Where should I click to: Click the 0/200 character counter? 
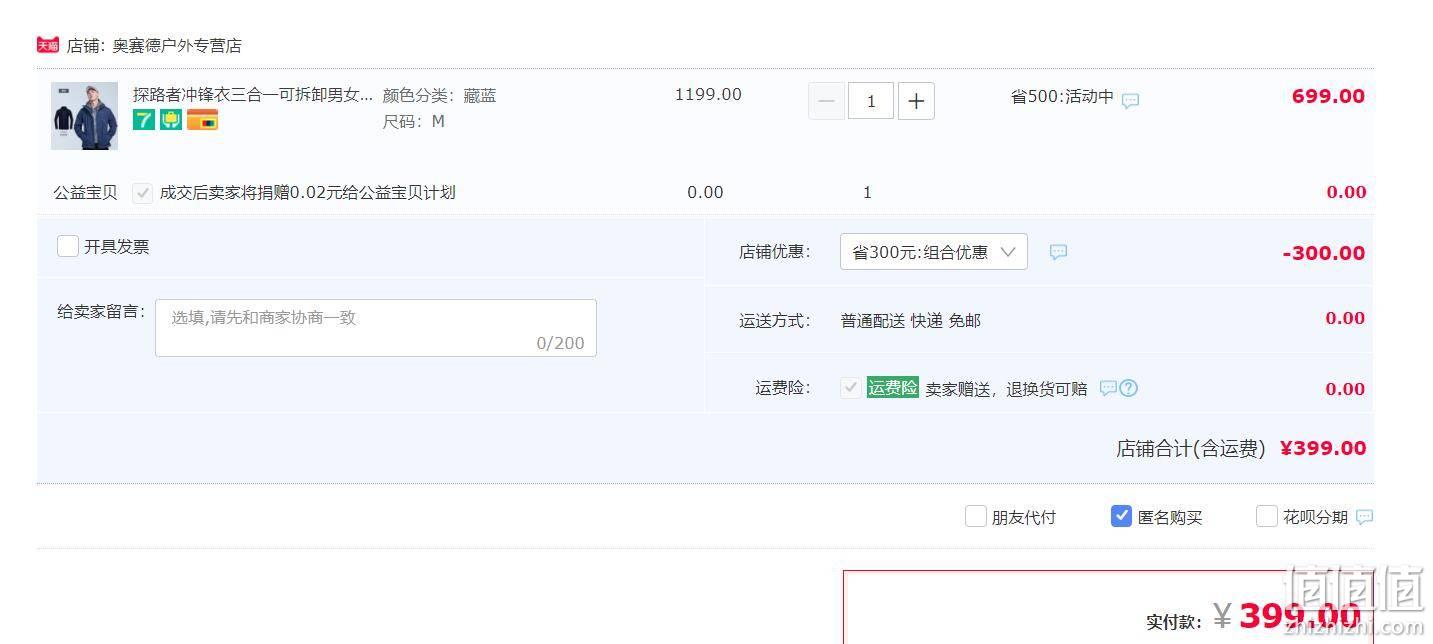tap(561, 343)
